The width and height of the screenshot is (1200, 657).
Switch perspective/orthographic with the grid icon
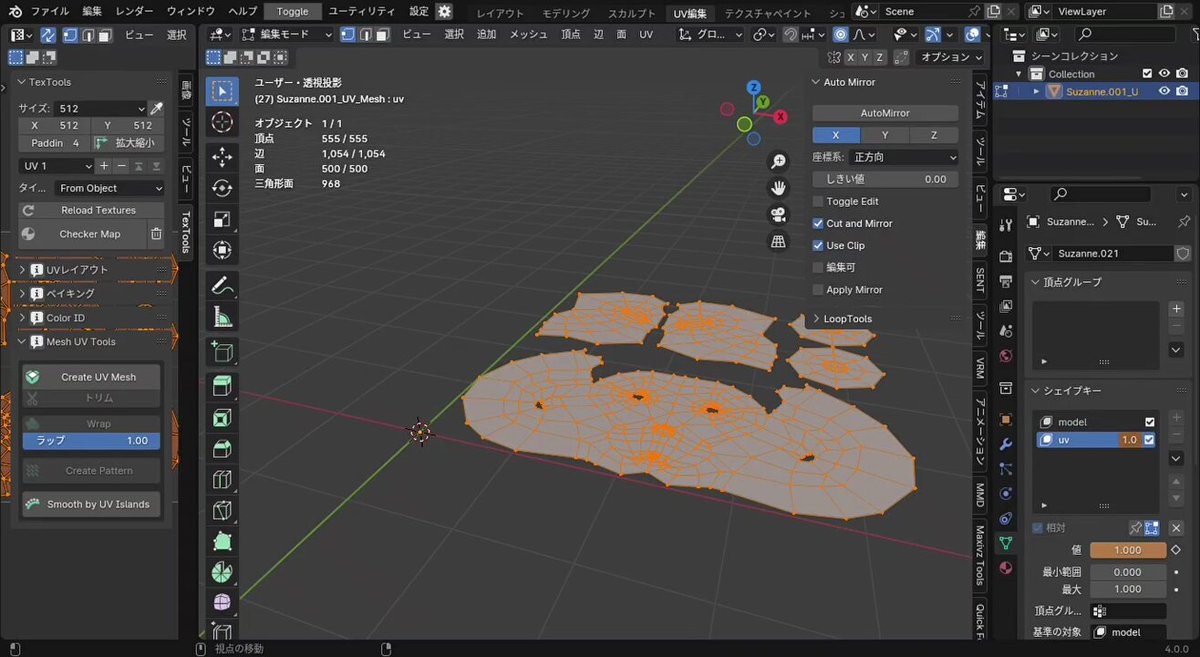point(778,241)
